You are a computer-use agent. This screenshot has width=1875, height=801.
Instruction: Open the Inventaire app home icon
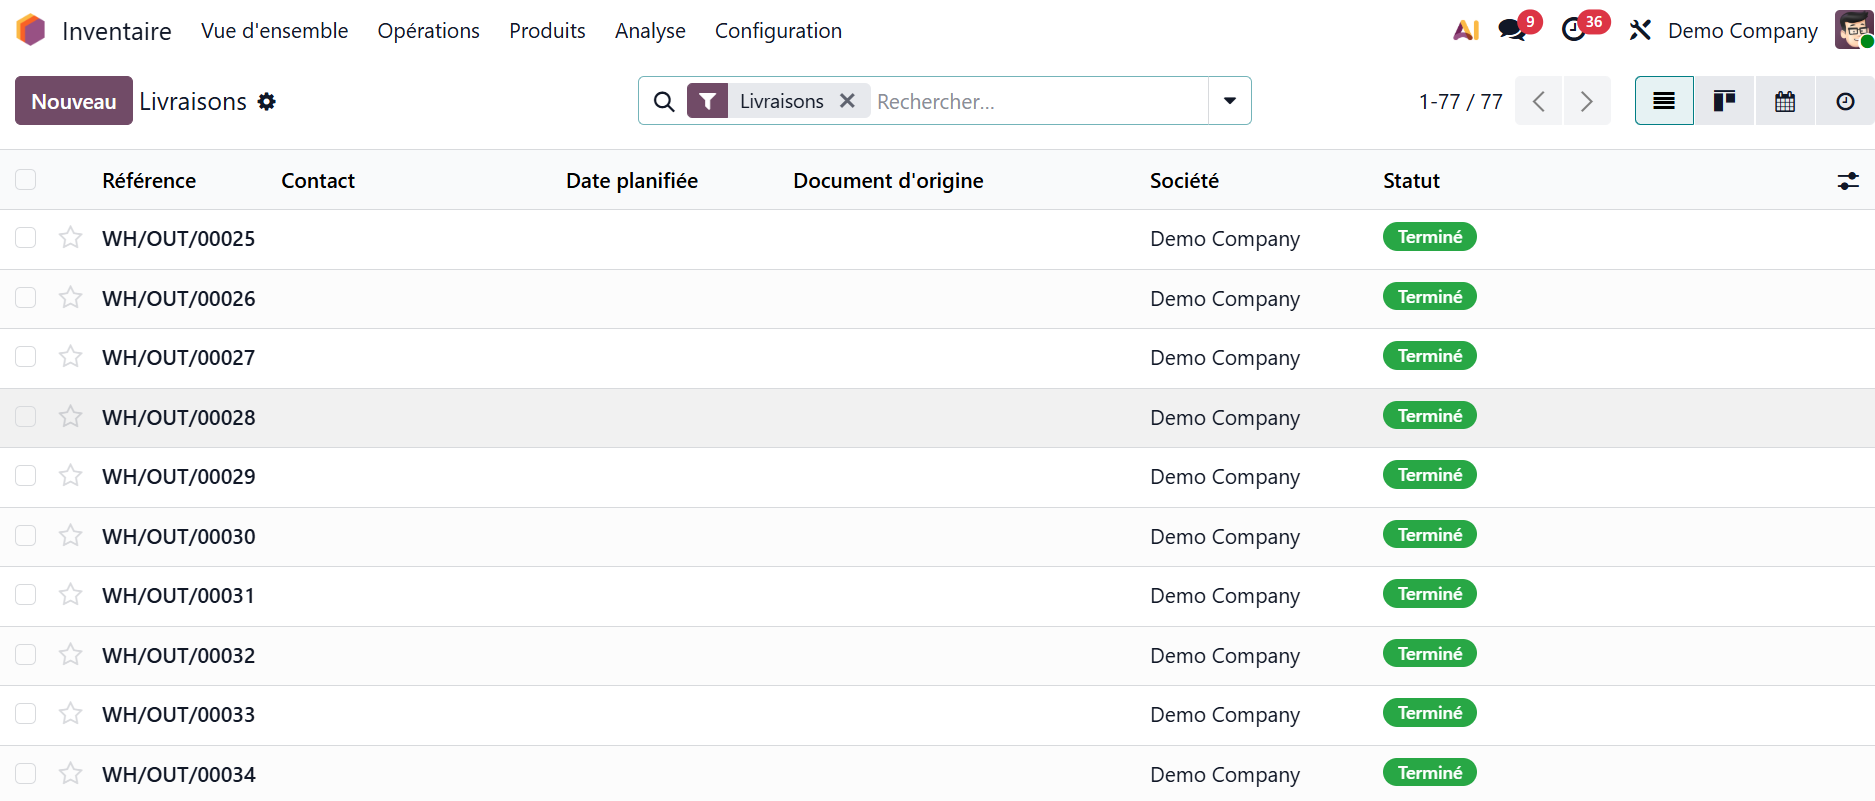(x=31, y=30)
